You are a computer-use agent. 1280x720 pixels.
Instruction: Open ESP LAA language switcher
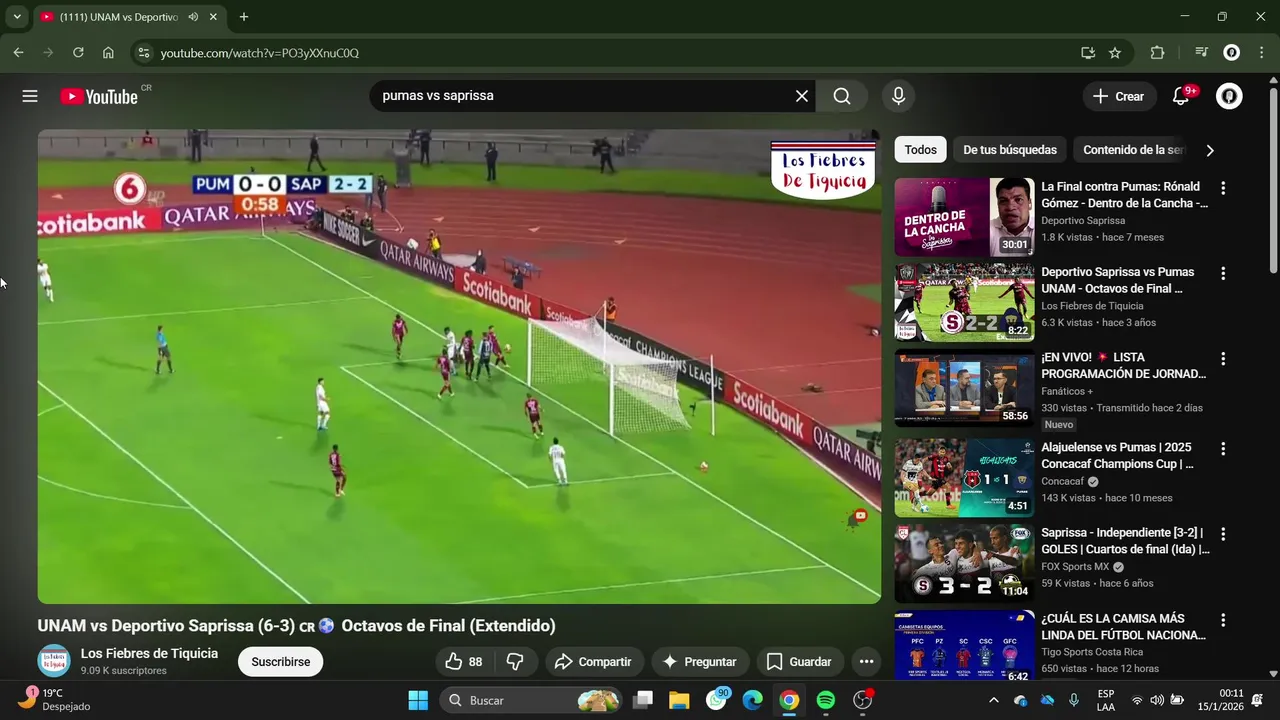pos(1106,700)
